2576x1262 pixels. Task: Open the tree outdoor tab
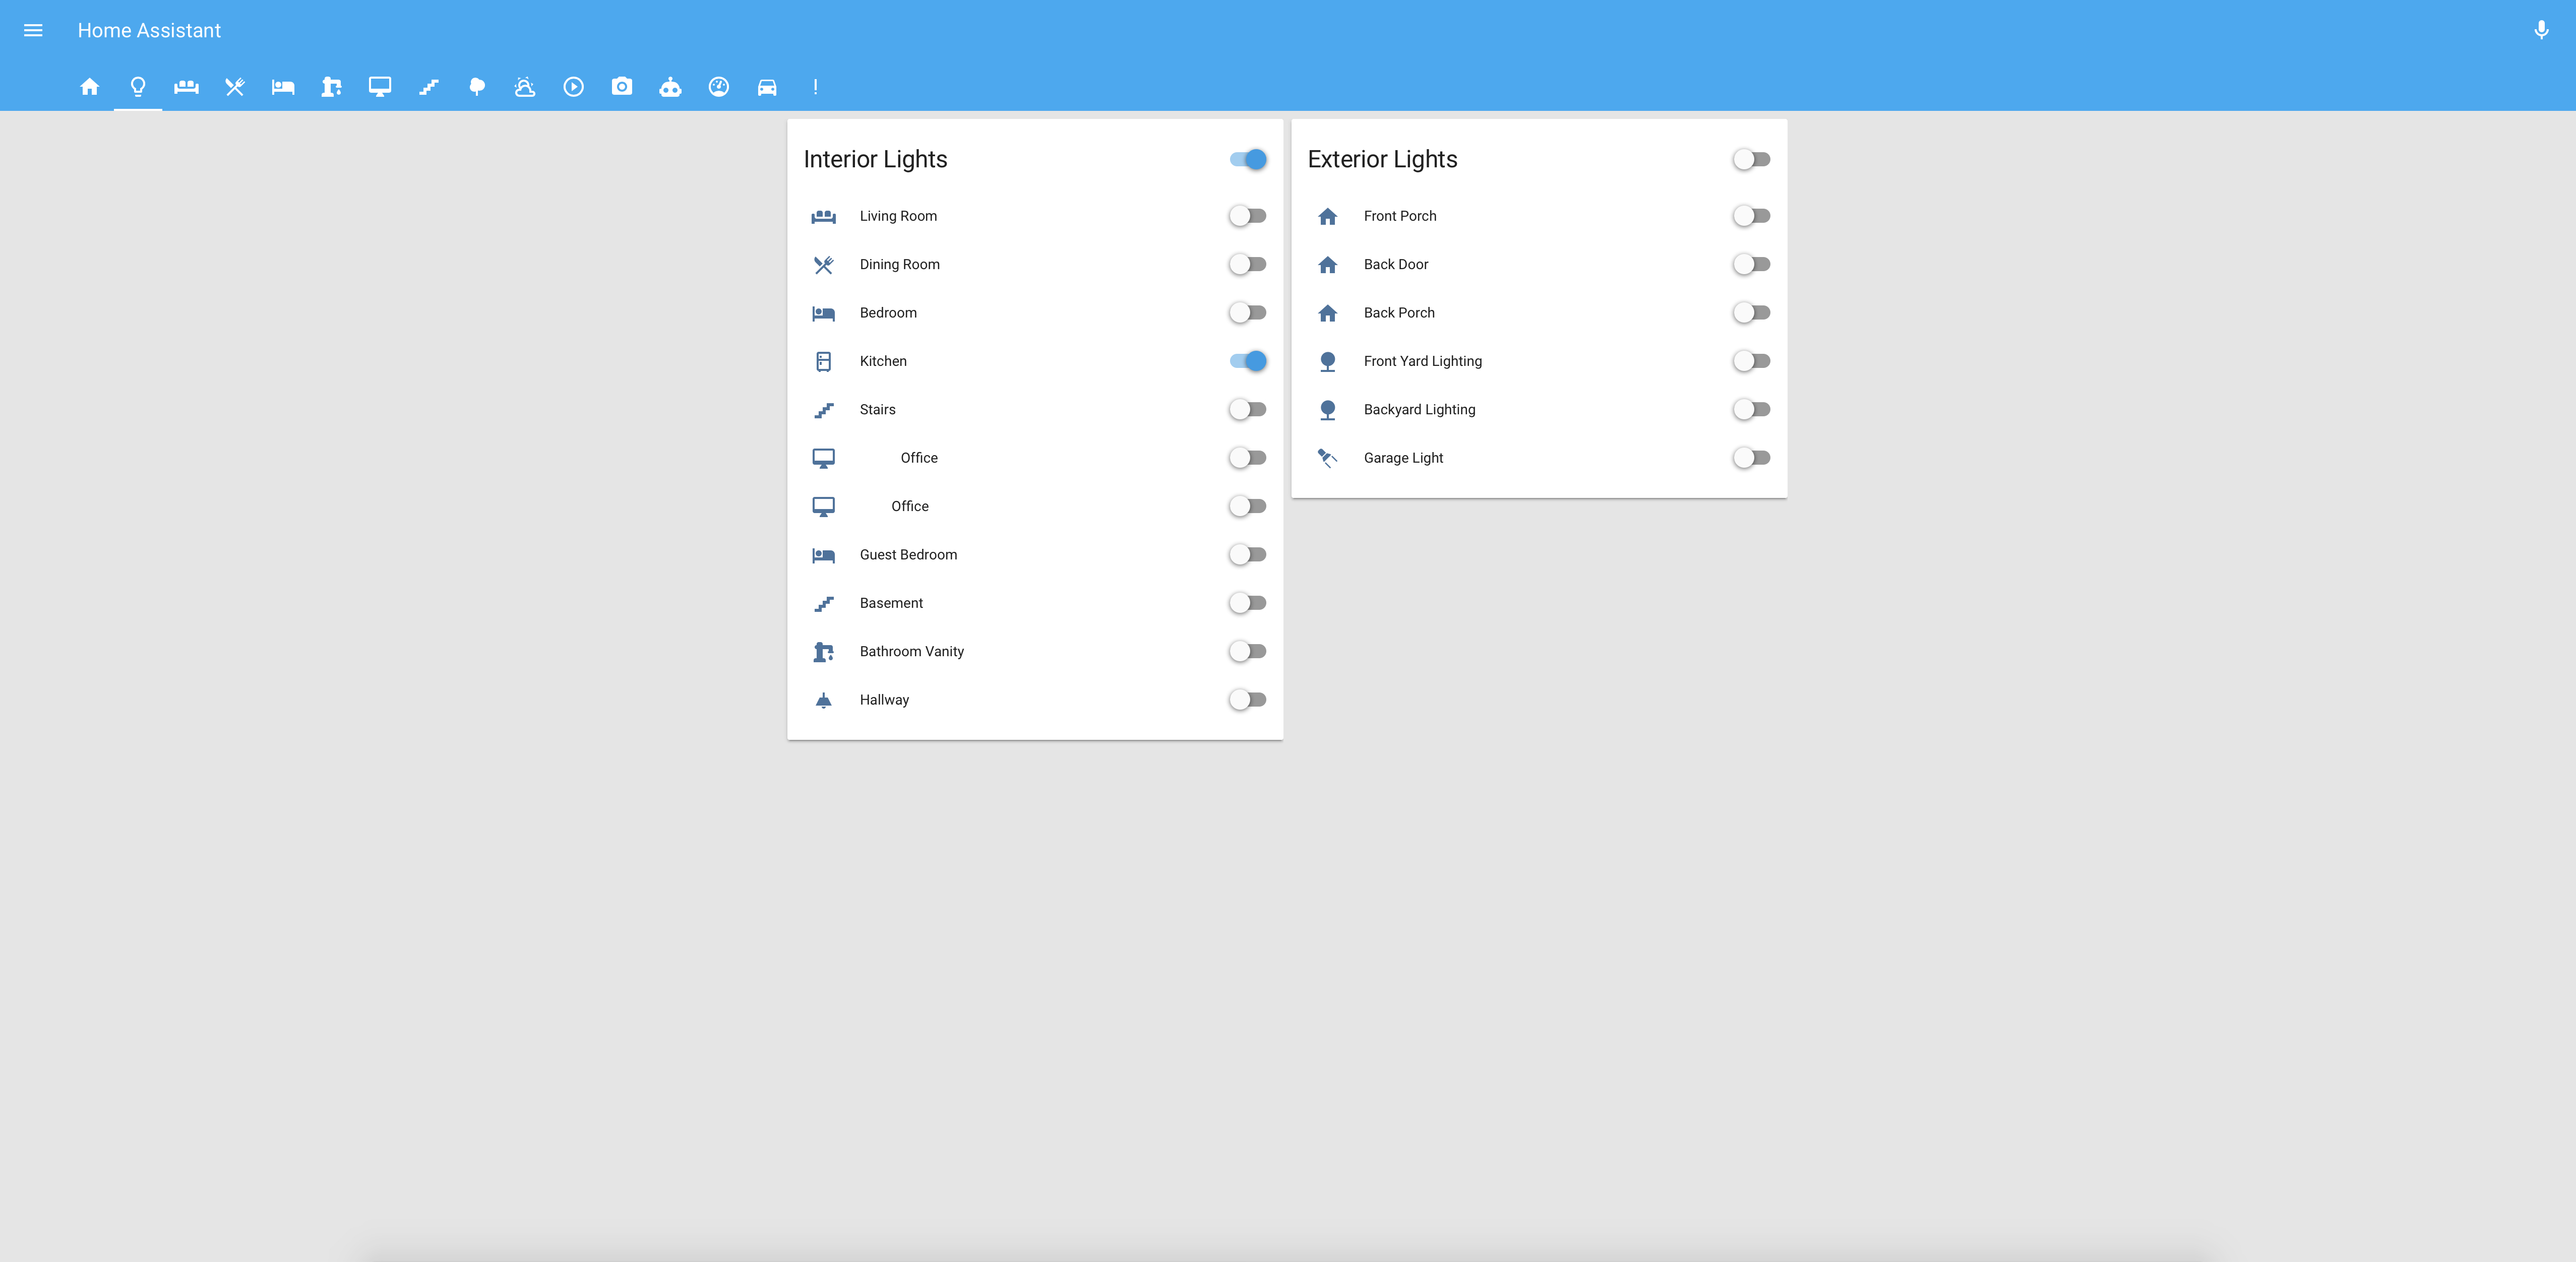coord(477,87)
